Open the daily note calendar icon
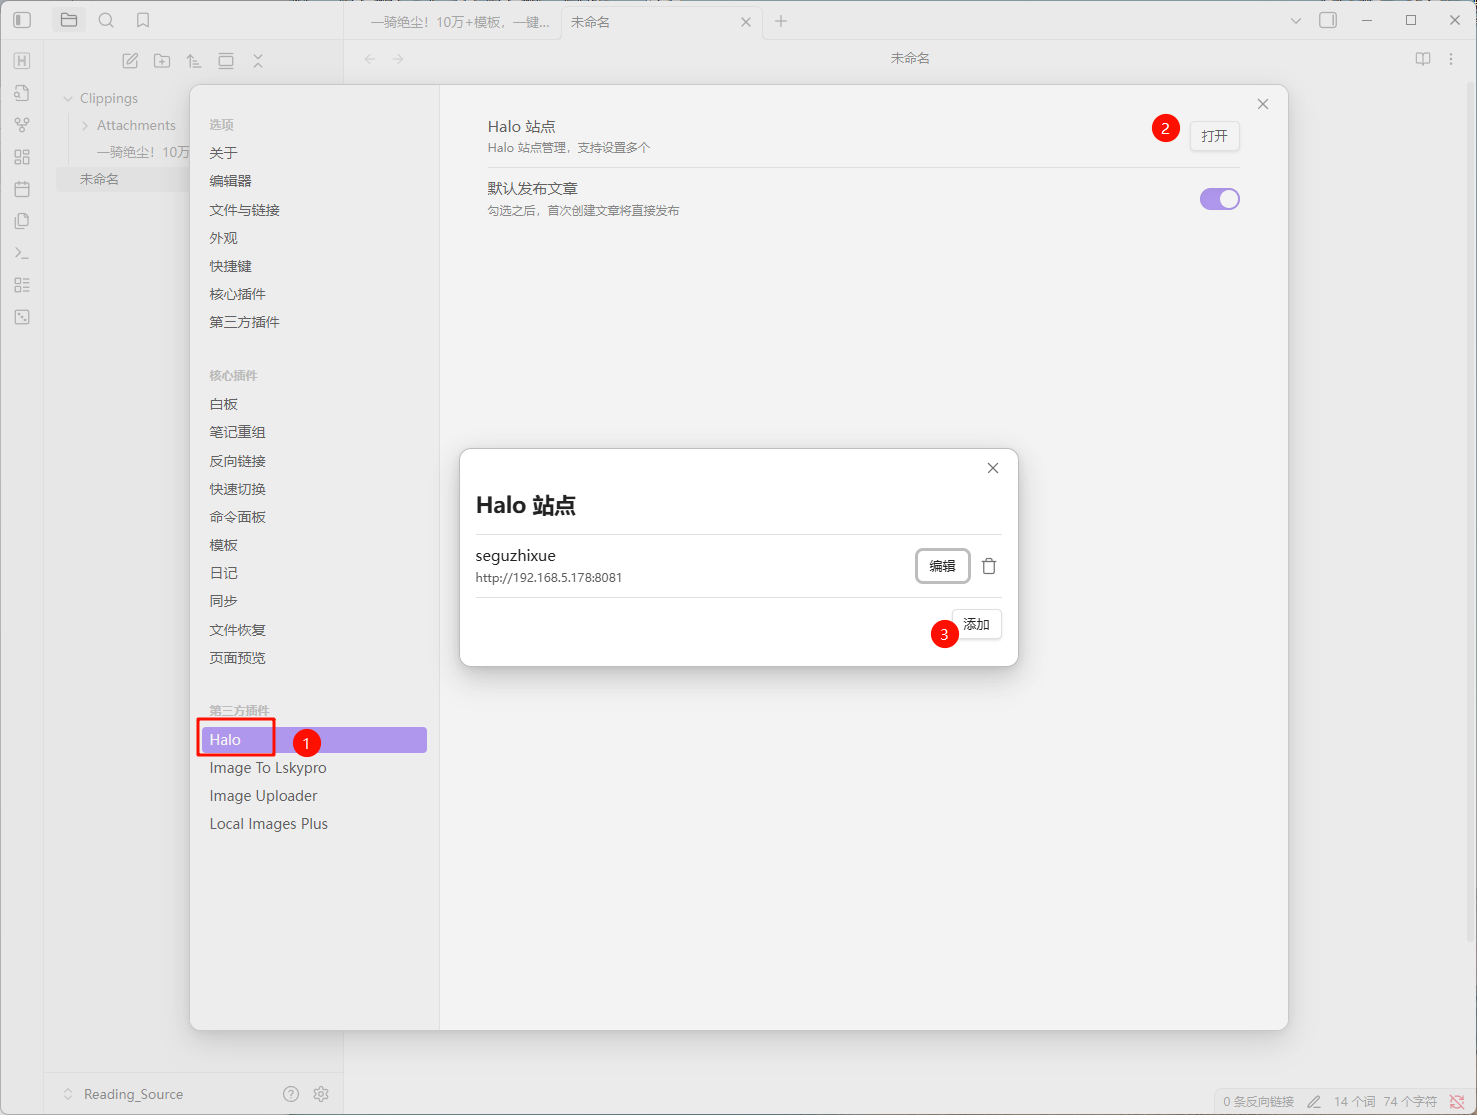Image resolution: width=1477 pixels, height=1115 pixels. pos(22,189)
